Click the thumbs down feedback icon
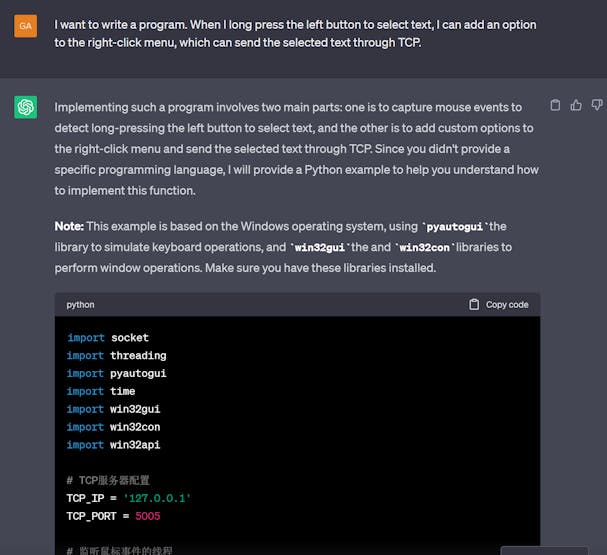Screen dimensions: 607x555 [x=597, y=105]
